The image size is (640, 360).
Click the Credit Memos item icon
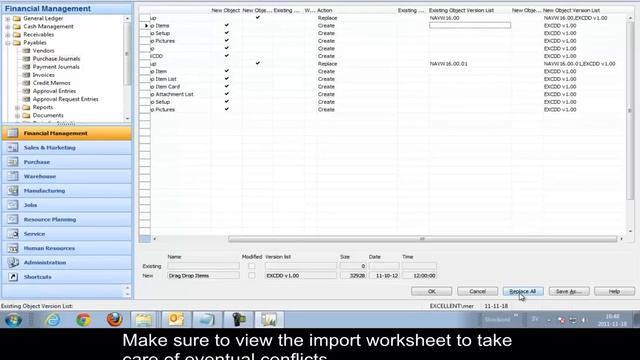point(27,83)
